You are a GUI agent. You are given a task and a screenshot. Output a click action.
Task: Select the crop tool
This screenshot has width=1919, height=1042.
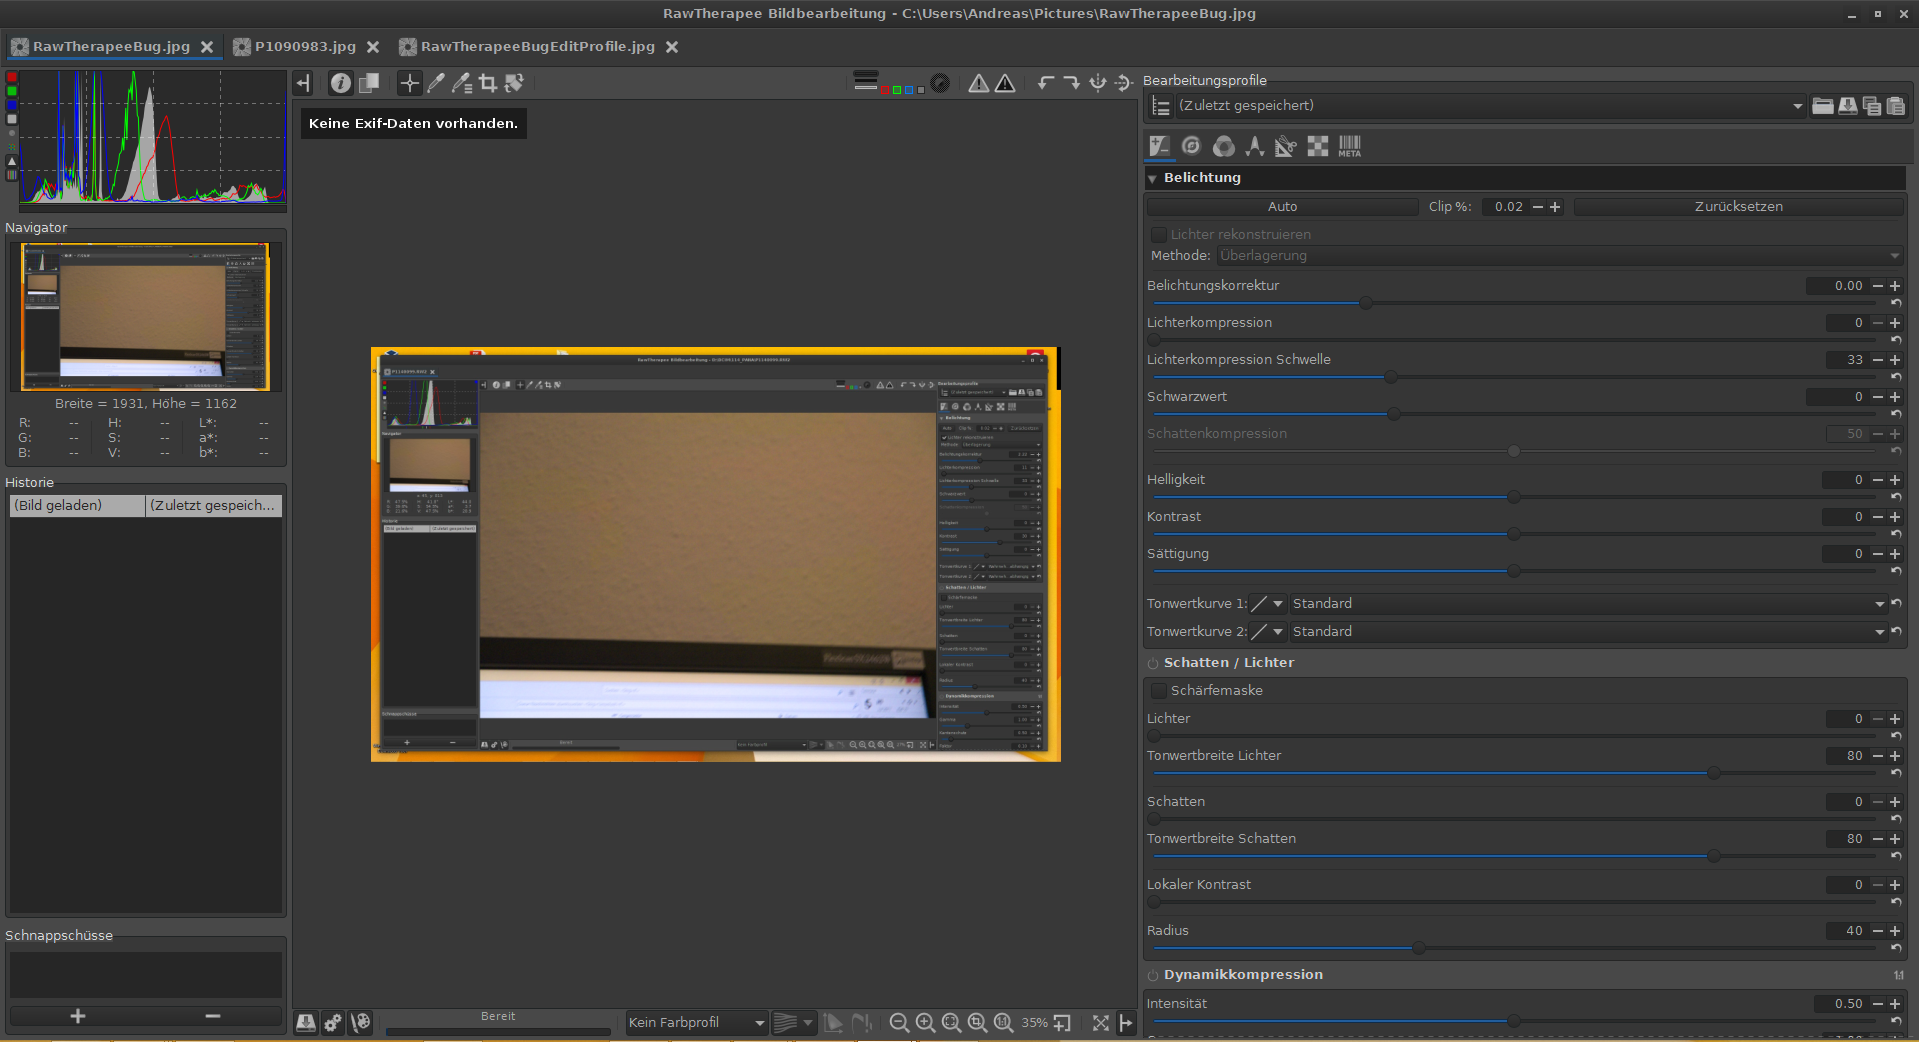(488, 83)
